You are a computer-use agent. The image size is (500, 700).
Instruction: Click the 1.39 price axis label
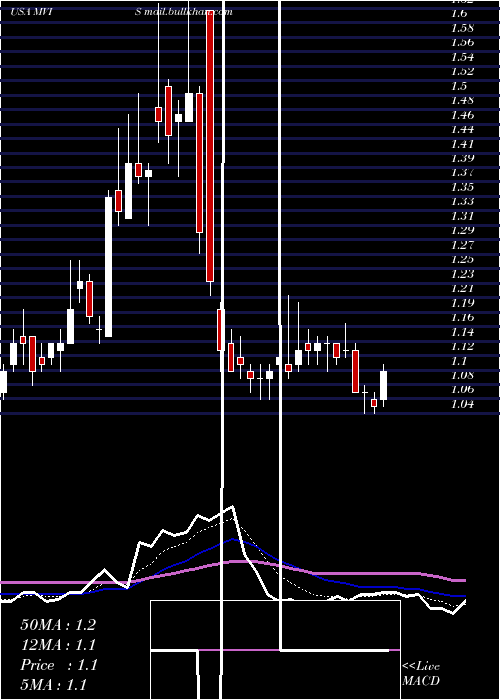(462, 158)
